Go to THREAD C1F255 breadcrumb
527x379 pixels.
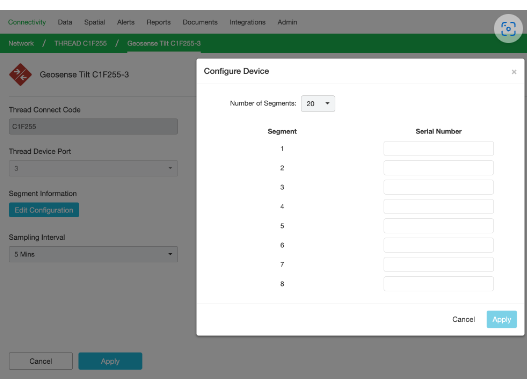[x=81, y=43]
